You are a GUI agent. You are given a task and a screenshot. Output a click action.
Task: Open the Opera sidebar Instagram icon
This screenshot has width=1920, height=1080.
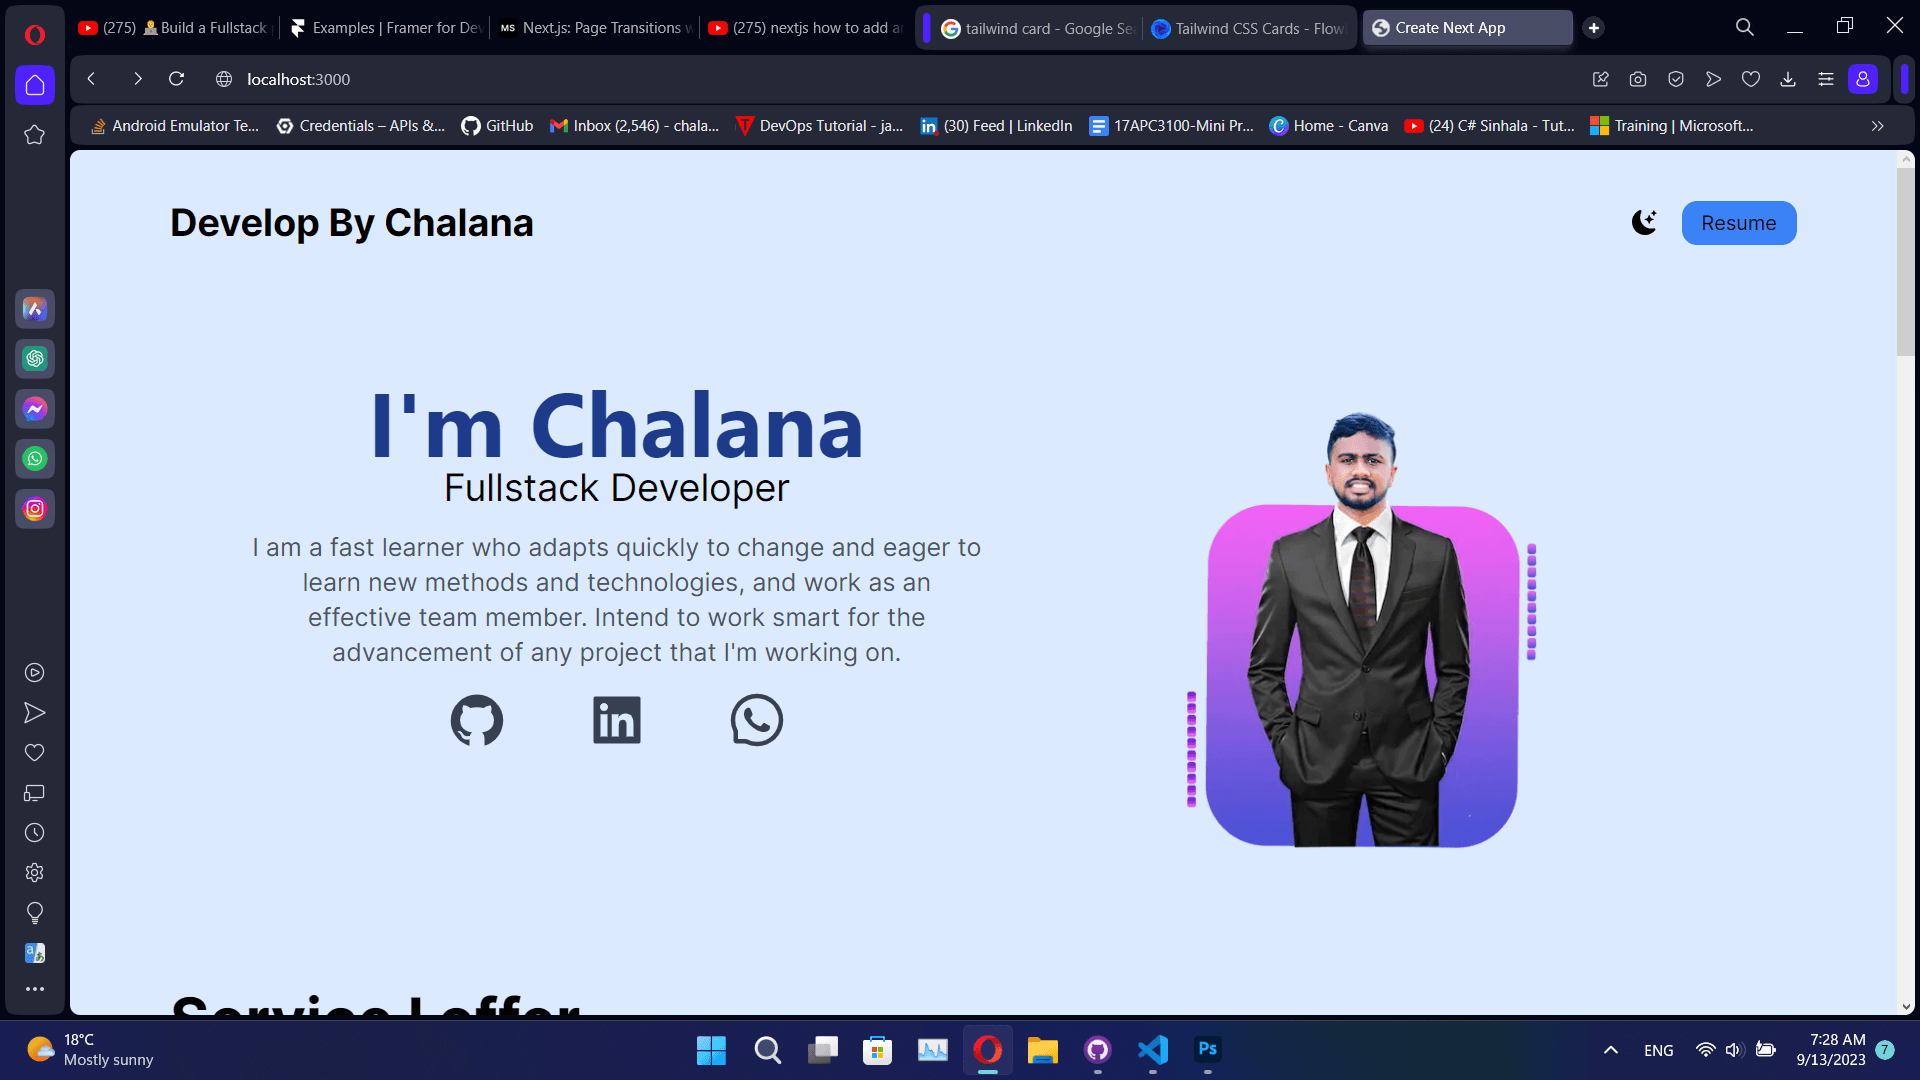35,509
